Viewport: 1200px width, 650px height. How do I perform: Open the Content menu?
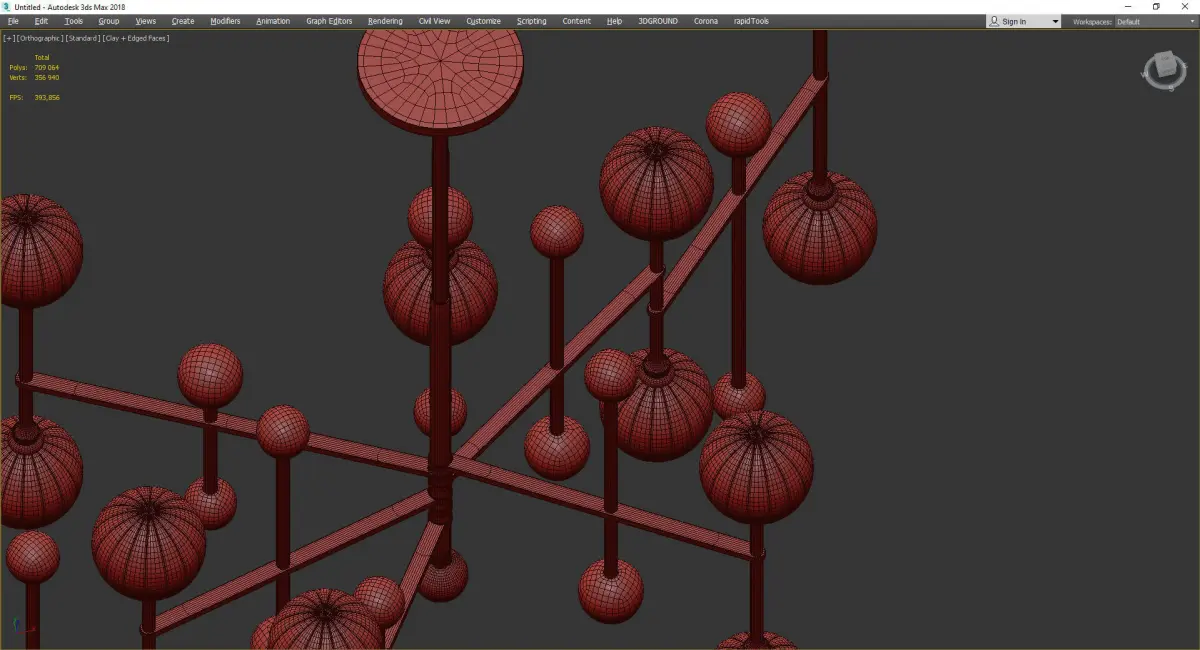click(x=576, y=21)
